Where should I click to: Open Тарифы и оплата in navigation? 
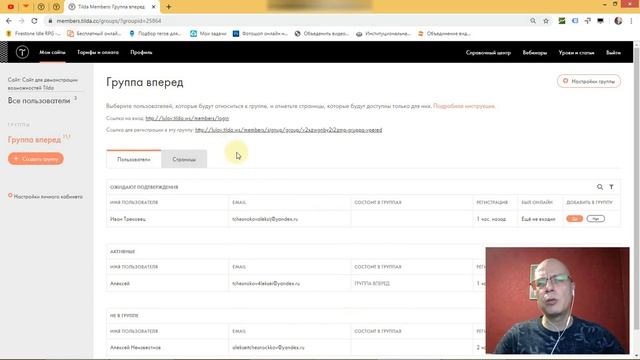[98, 52]
